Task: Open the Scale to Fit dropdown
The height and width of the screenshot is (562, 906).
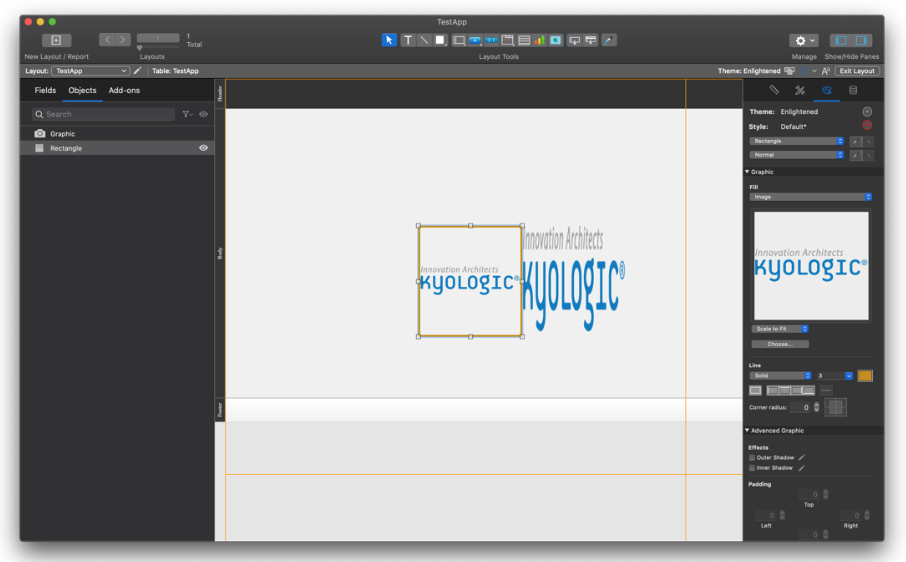Action: tap(779, 329)
